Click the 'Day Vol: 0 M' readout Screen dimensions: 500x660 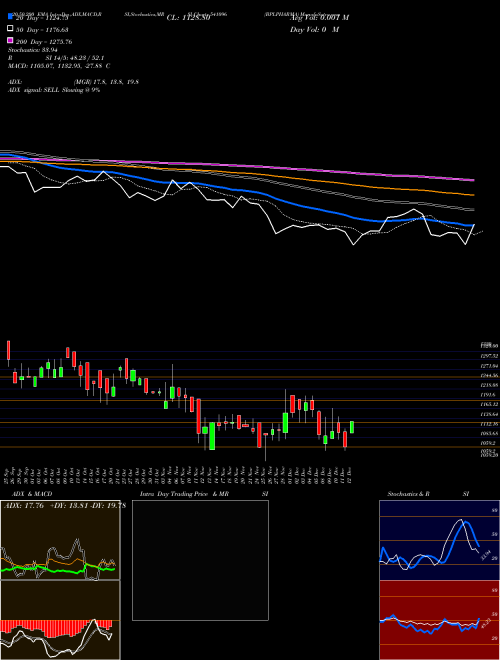coord(314,30)
